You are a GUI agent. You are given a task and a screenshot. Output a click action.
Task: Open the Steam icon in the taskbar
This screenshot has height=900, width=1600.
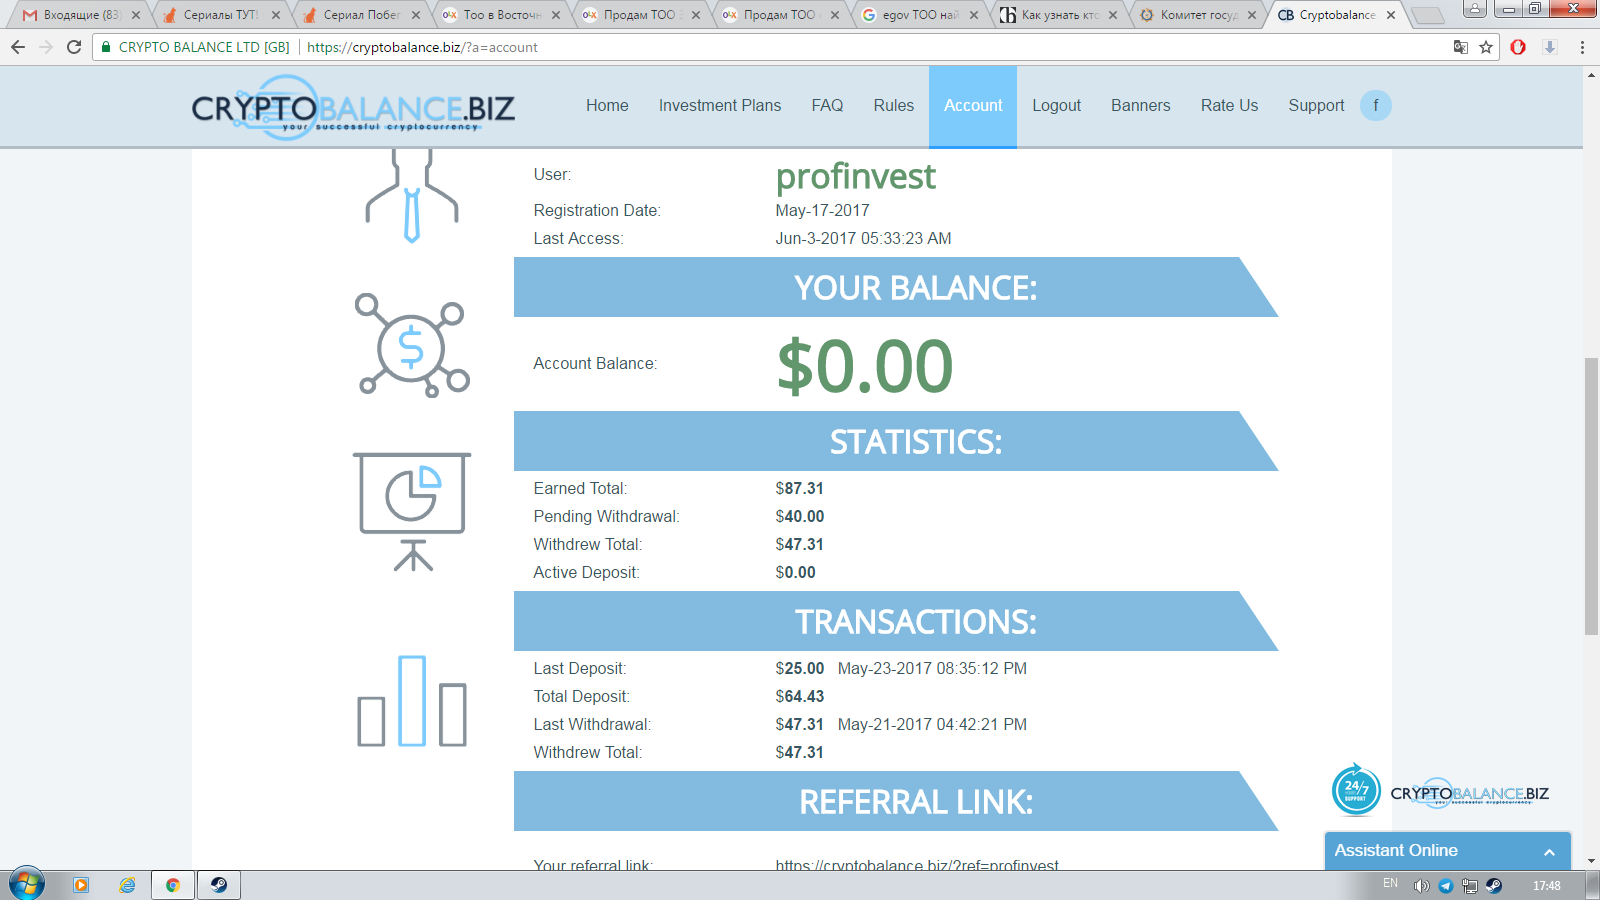pyautogui.click(x=218, y=885)
